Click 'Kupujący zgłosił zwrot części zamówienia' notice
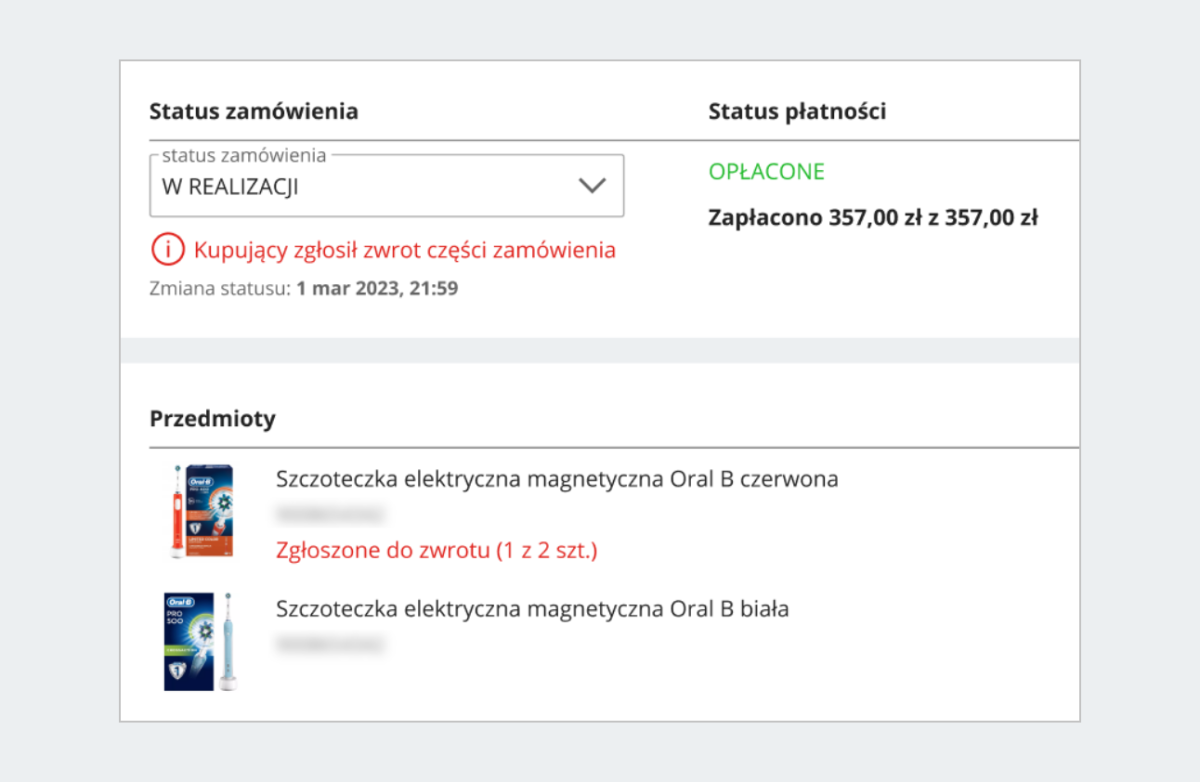This screenshot has width=1200, height=782. pyautogui.click(x=404, y=250)
